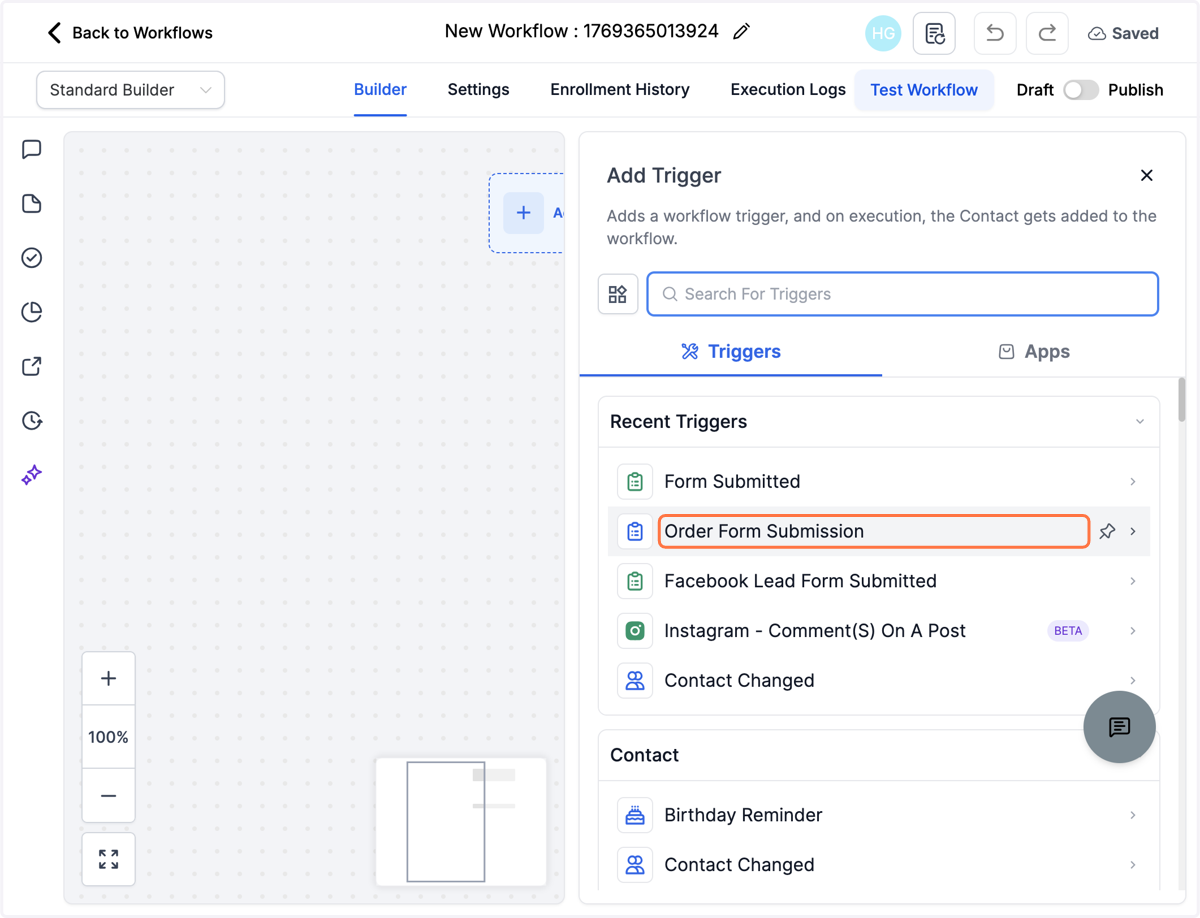Viewport: 1200px width, 918px height.
Task: Click the plus add trigger node on canvas
Action: (523, 213)
